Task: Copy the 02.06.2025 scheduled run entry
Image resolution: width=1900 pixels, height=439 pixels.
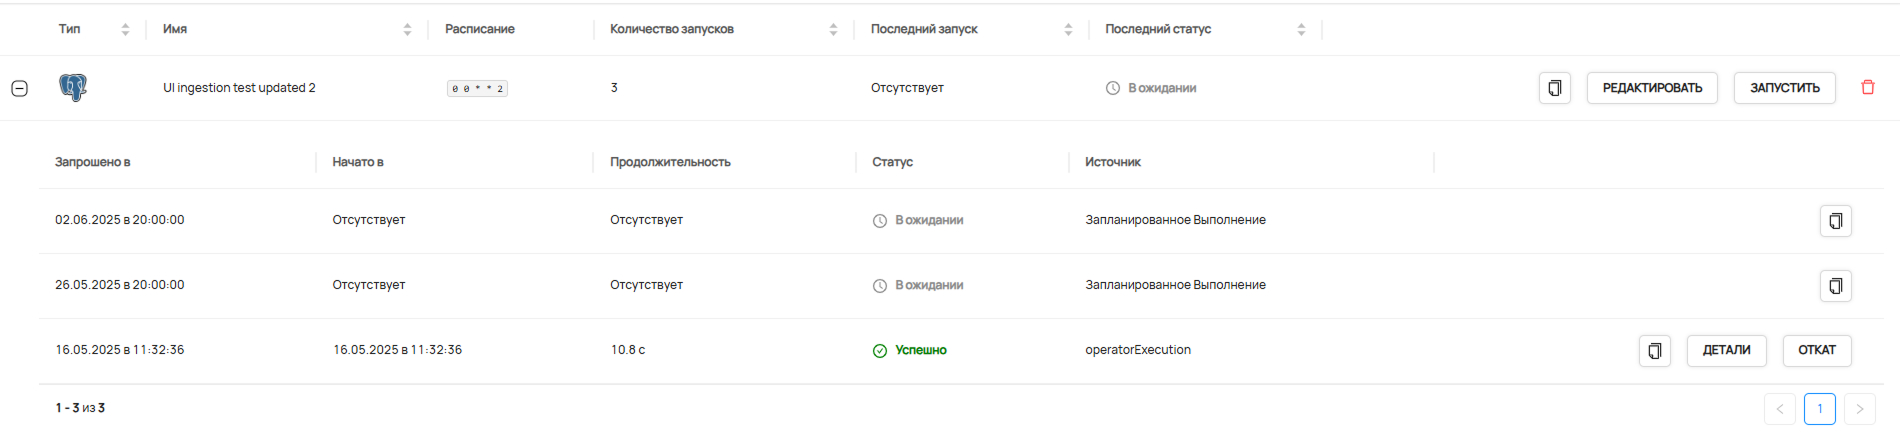Action: click(1835, 221)
